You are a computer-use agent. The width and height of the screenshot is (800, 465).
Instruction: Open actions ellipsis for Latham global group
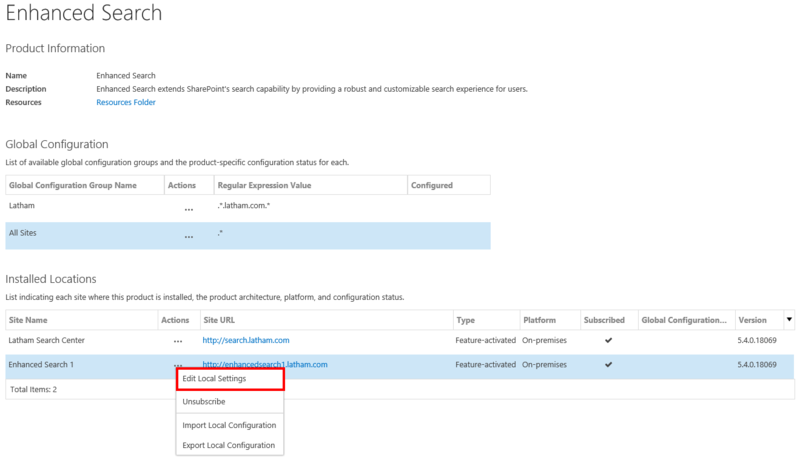click(188, 209)
